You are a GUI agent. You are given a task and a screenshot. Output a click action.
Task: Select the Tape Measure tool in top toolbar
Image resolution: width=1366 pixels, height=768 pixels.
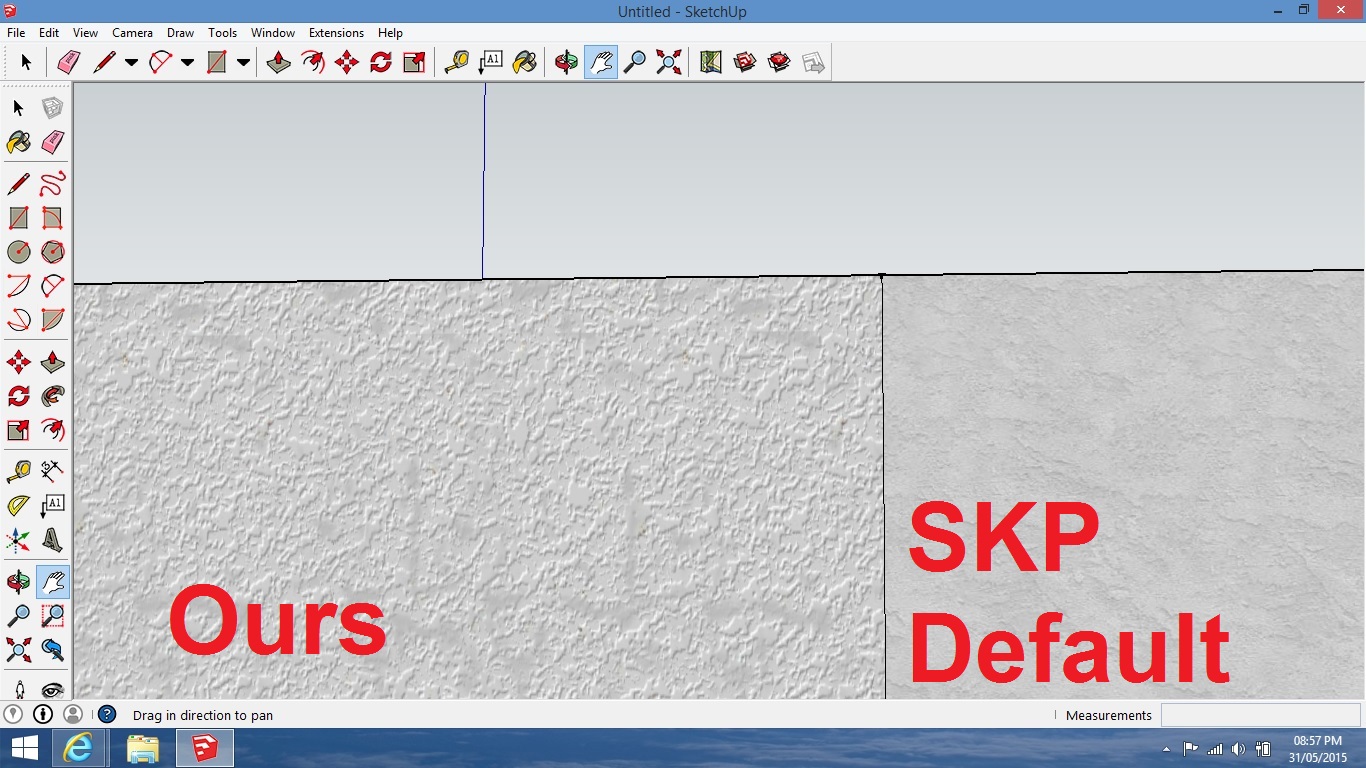click(456, 62)
